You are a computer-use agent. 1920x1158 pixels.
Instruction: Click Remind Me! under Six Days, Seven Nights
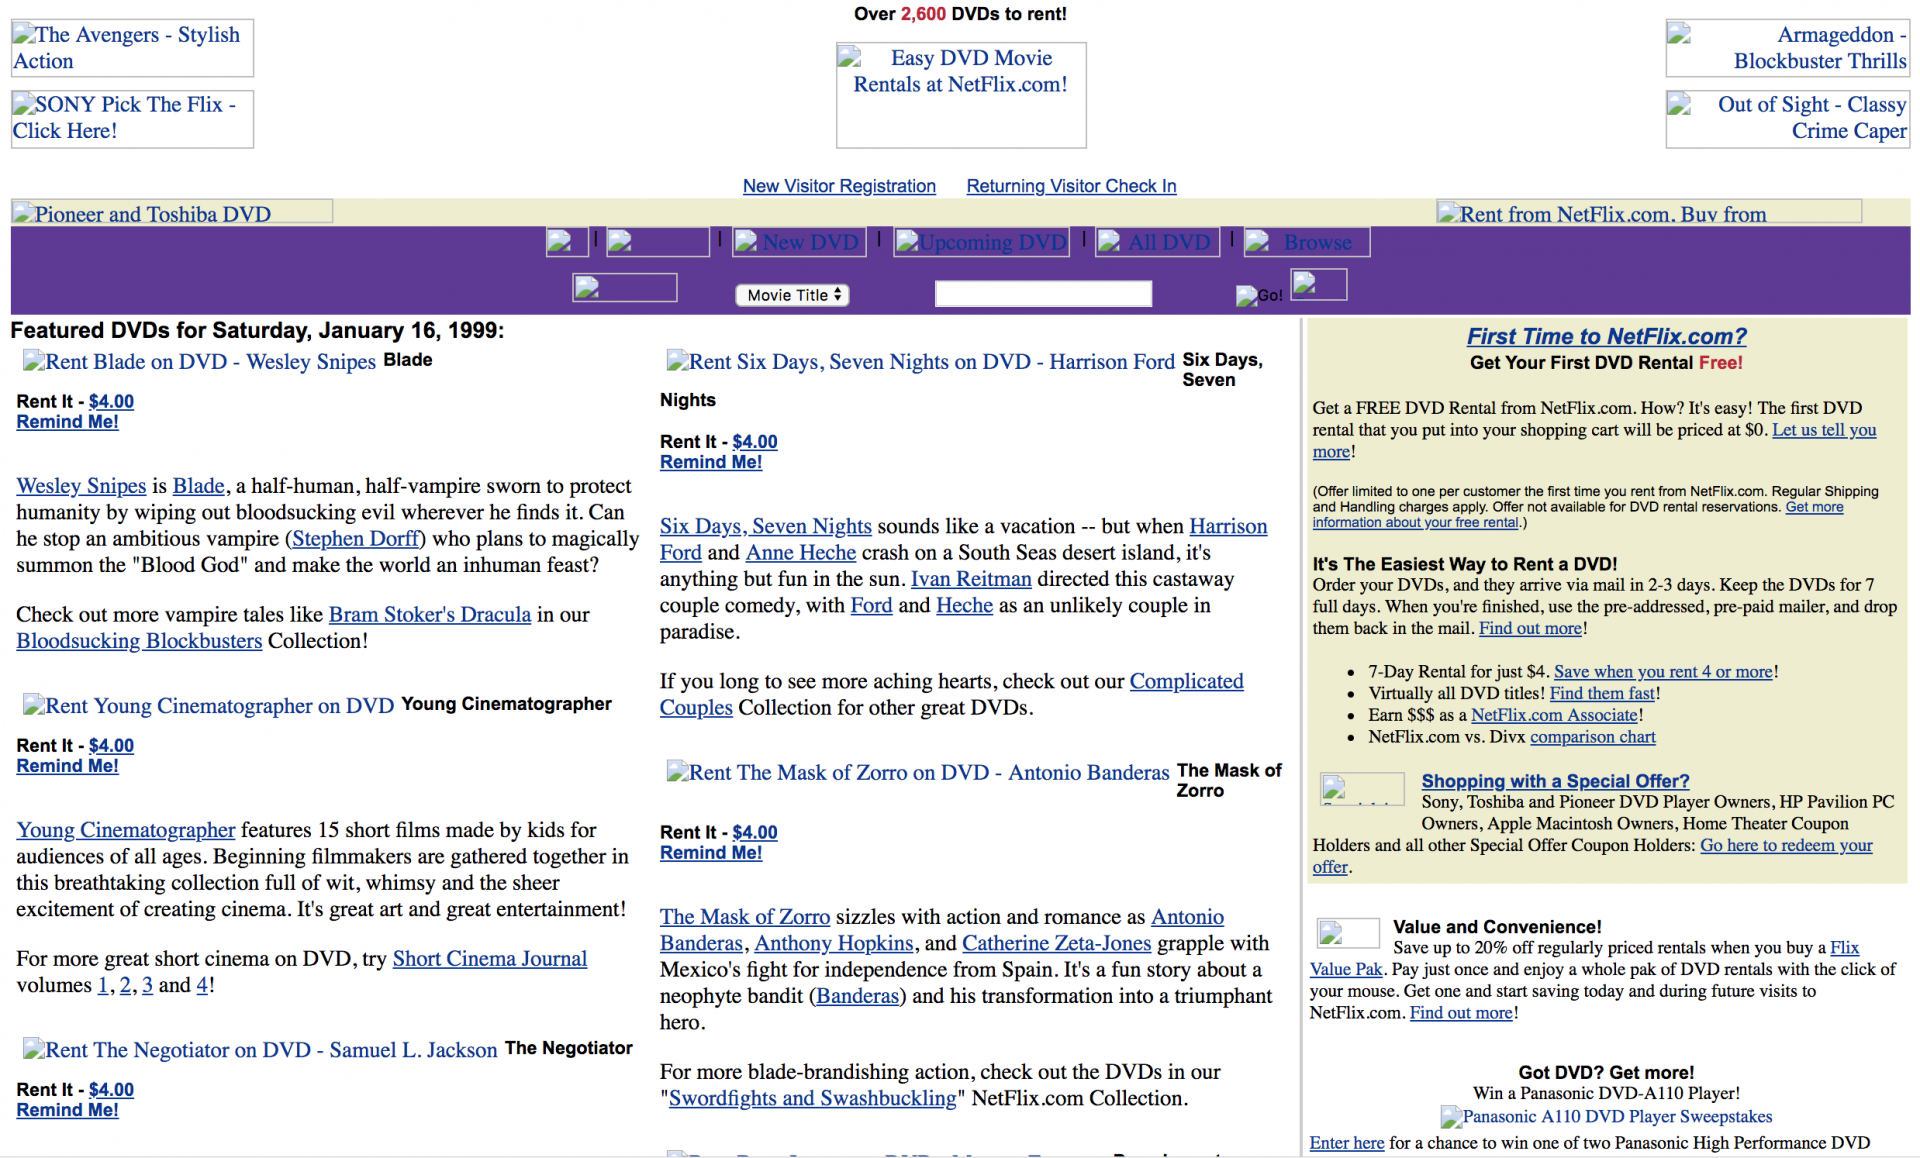click(711, 462)
